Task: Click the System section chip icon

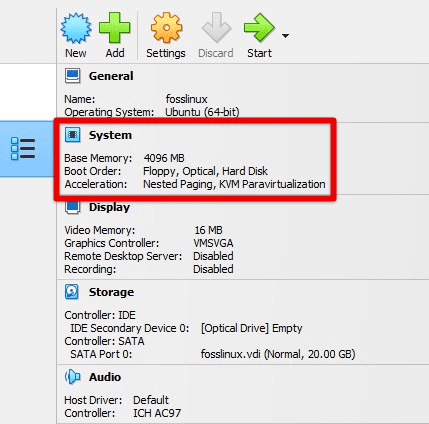Action: point(72,135)
